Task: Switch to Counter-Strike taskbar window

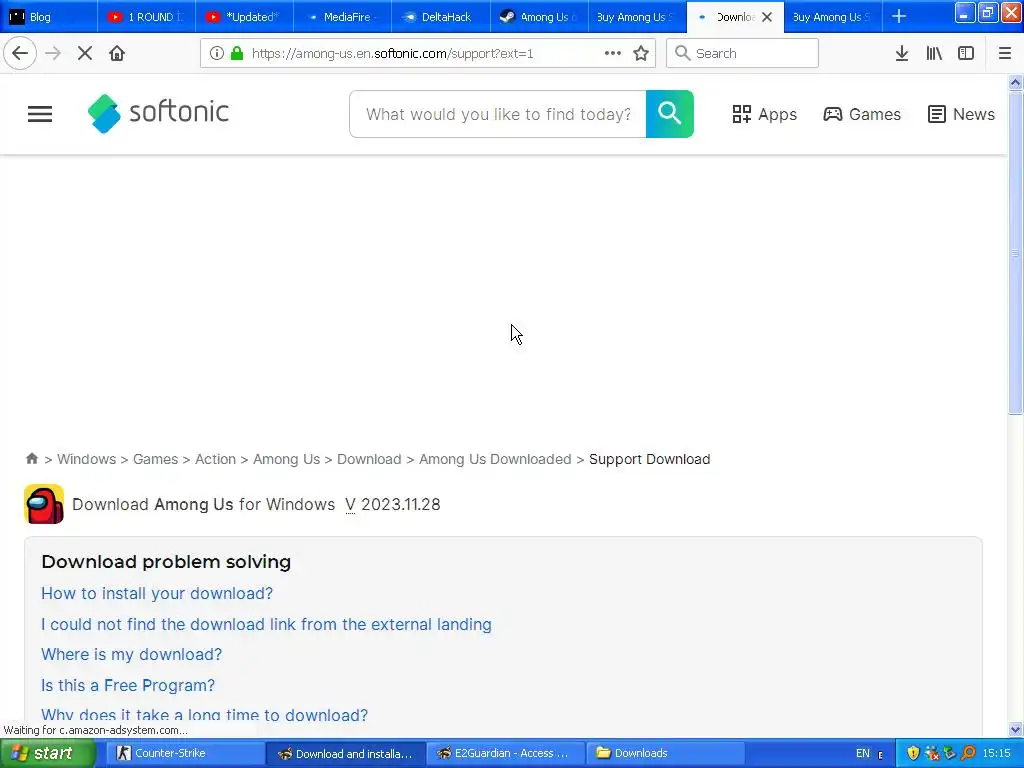Action: [185, 753]
